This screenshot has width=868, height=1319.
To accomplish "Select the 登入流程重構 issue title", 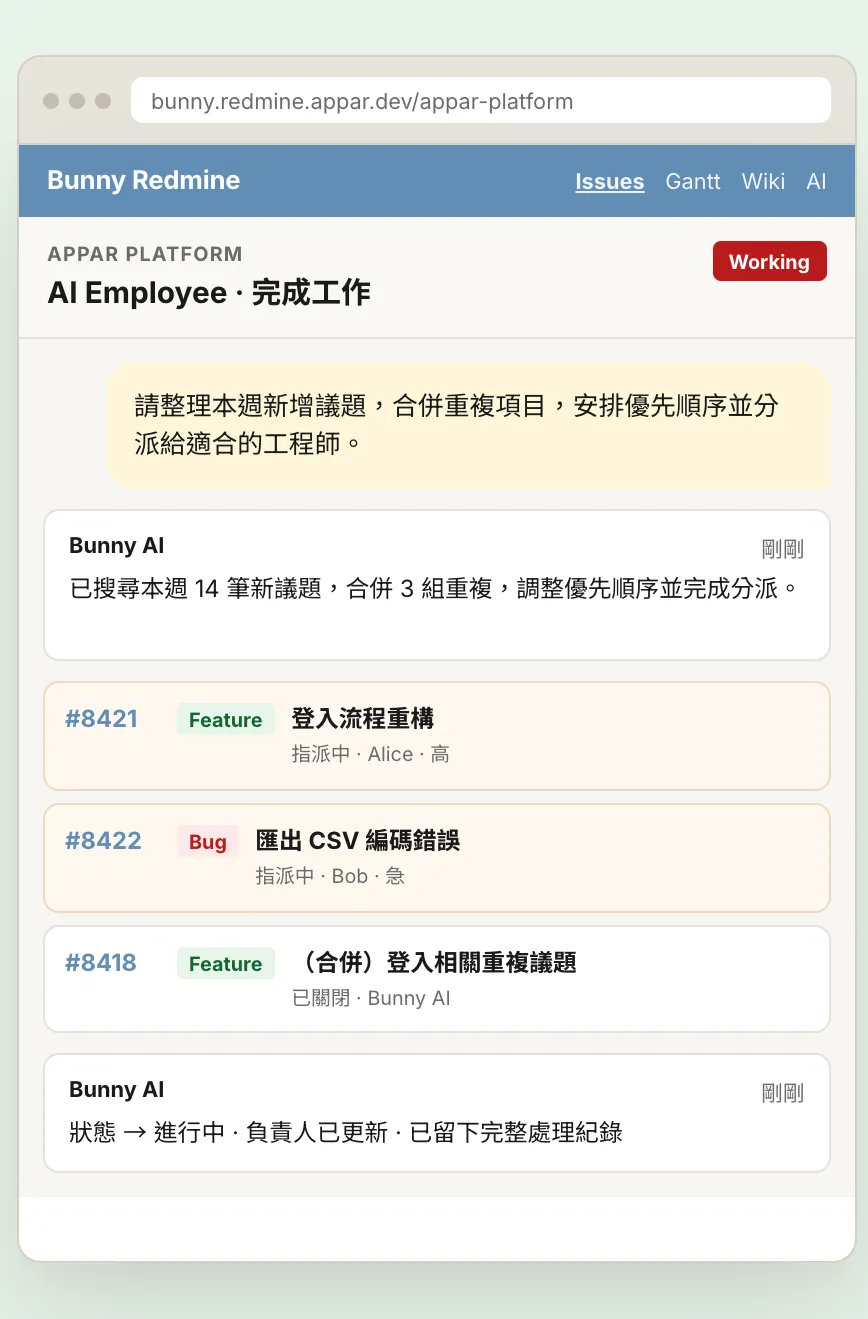I will 363,719.
